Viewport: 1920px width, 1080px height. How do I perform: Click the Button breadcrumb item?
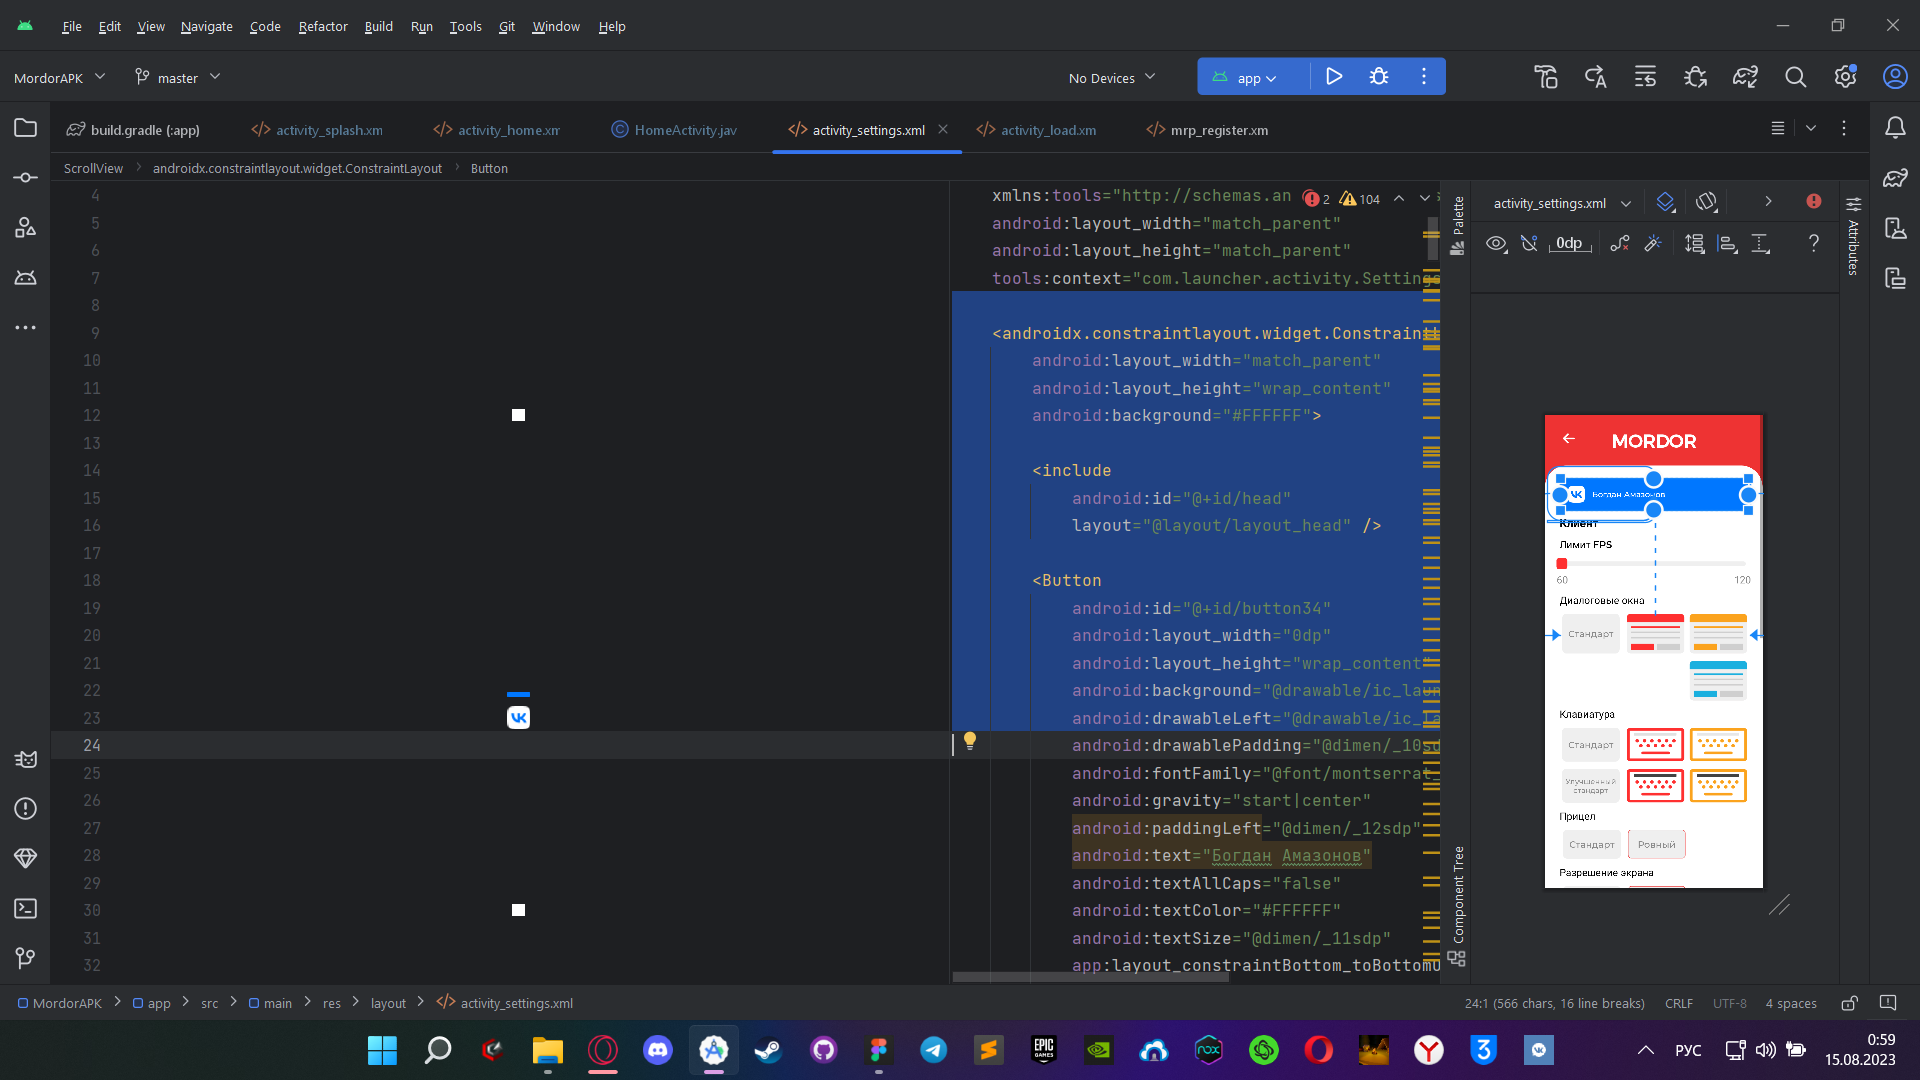(489, 168)
